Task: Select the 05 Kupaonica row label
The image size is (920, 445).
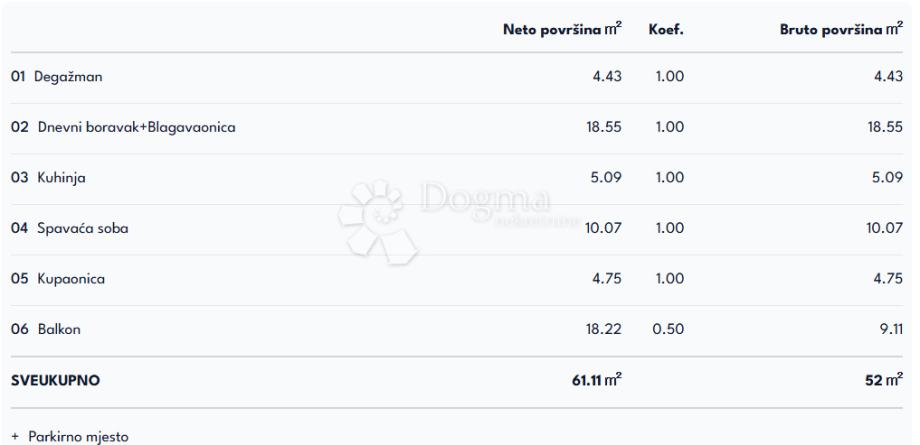Action: tap(58, 279)
